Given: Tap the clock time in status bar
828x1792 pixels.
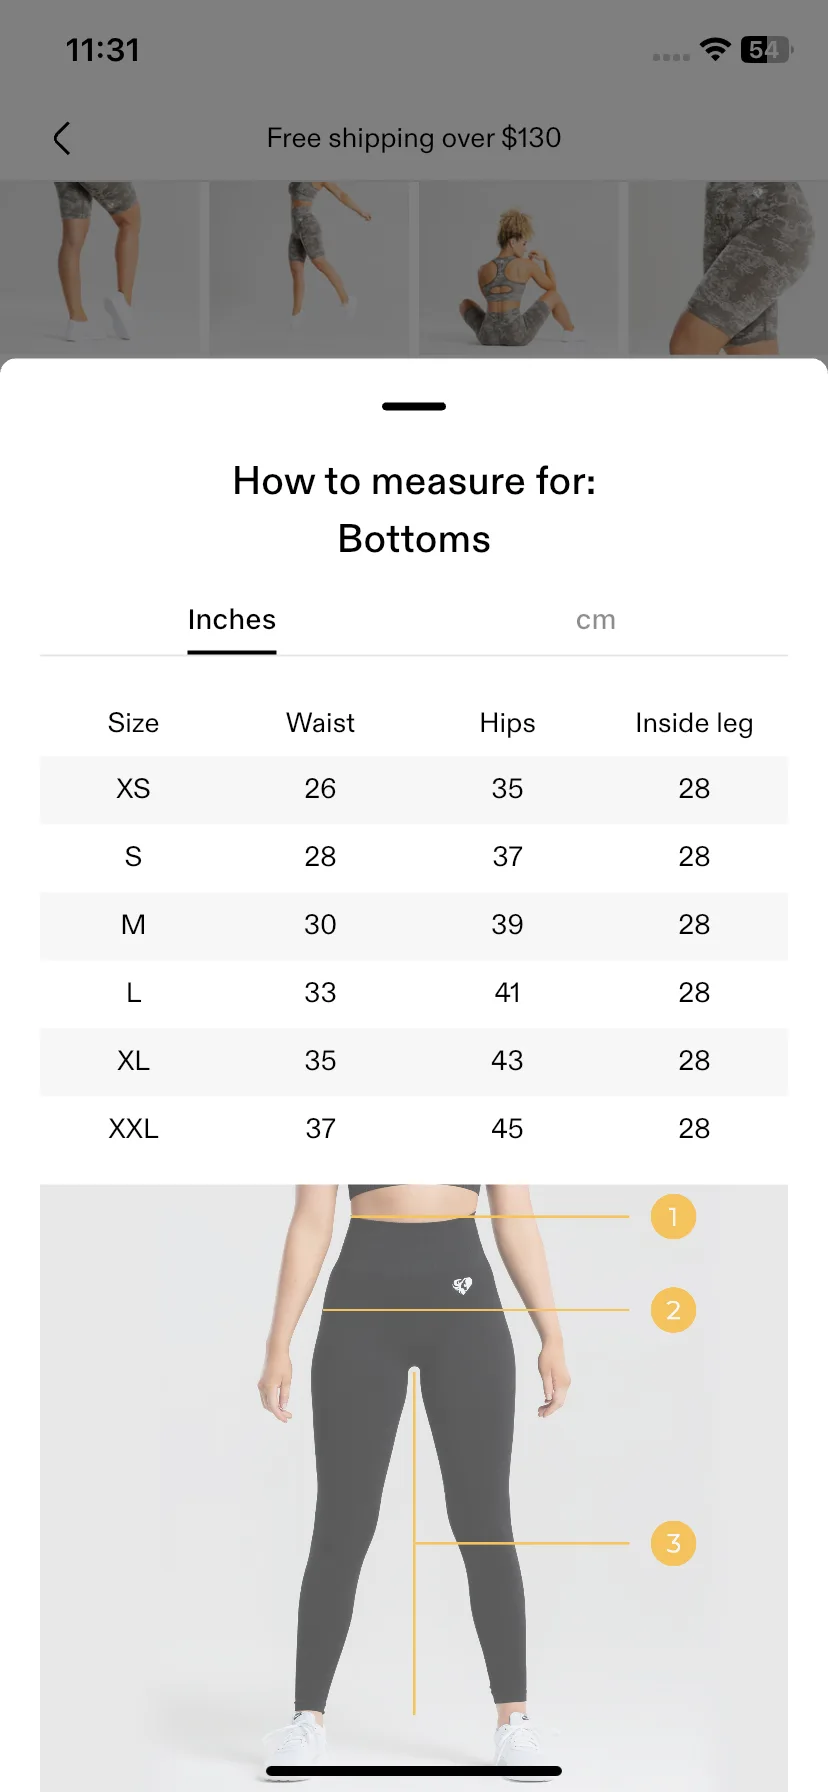Looking at the screenshot, I should [103, 50].
